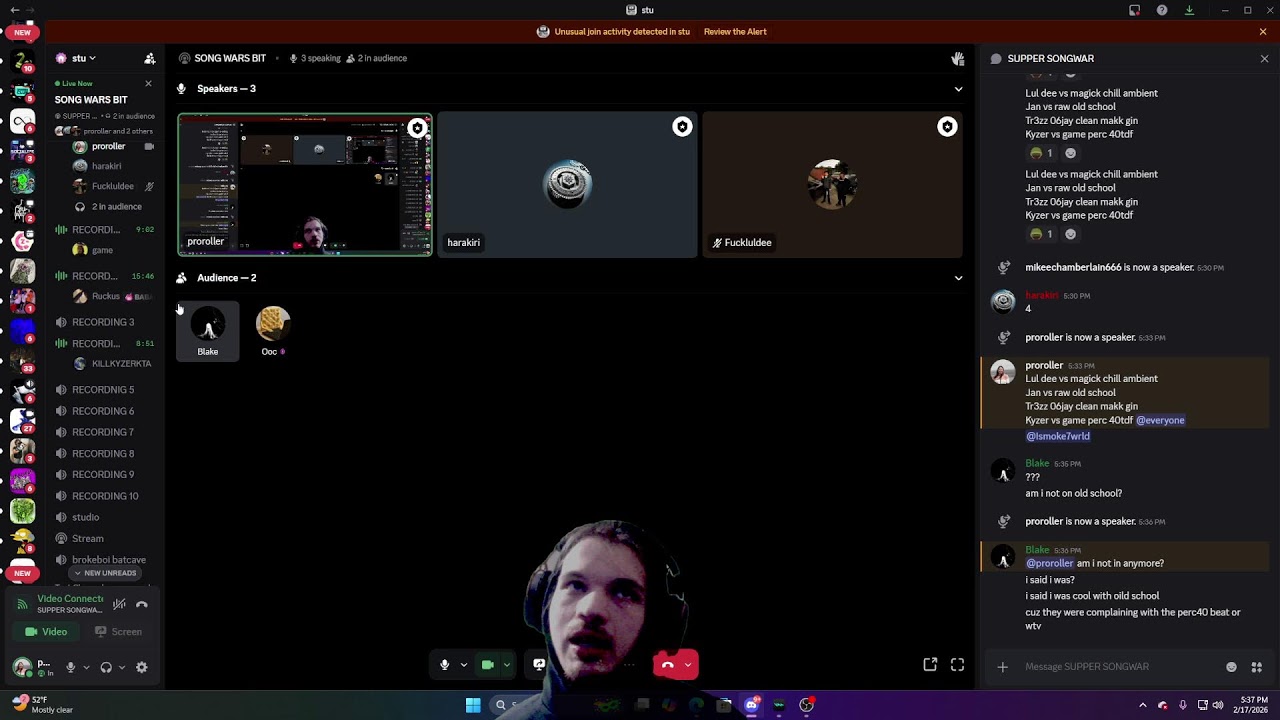Viewport: 1280px width, 720px height.
Task: Leave the stage with the red hang-up button
Action: coord(668,665)
